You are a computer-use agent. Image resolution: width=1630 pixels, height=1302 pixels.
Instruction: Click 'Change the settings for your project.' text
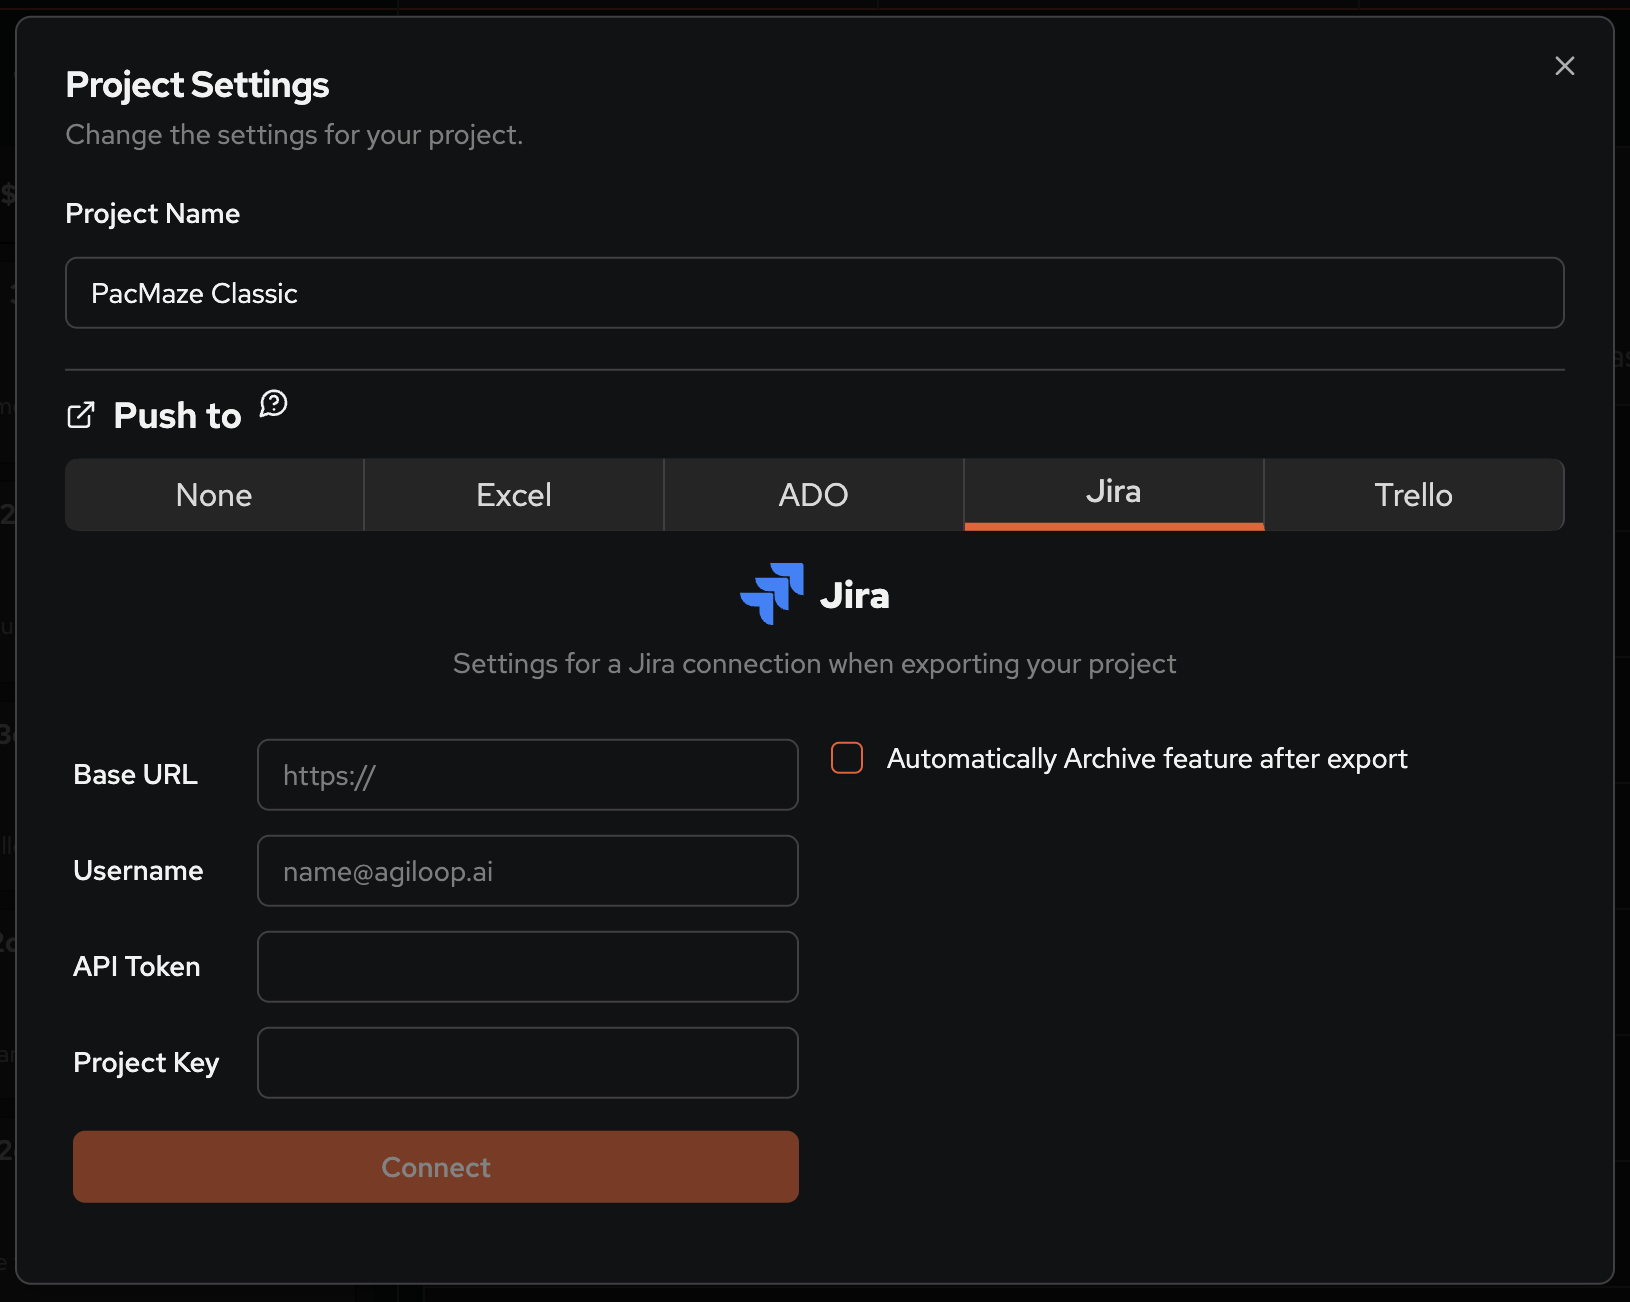pyautogui.click(x=294, y=135)
